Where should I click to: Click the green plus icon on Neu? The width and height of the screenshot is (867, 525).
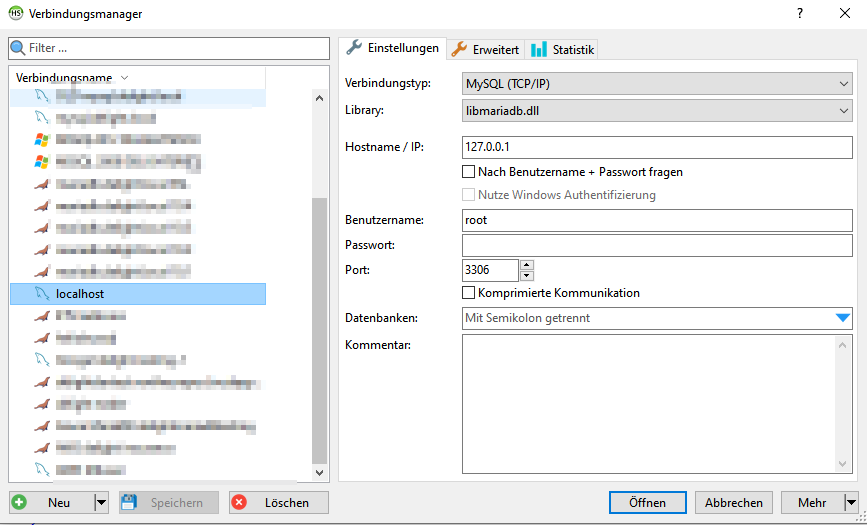20,503
